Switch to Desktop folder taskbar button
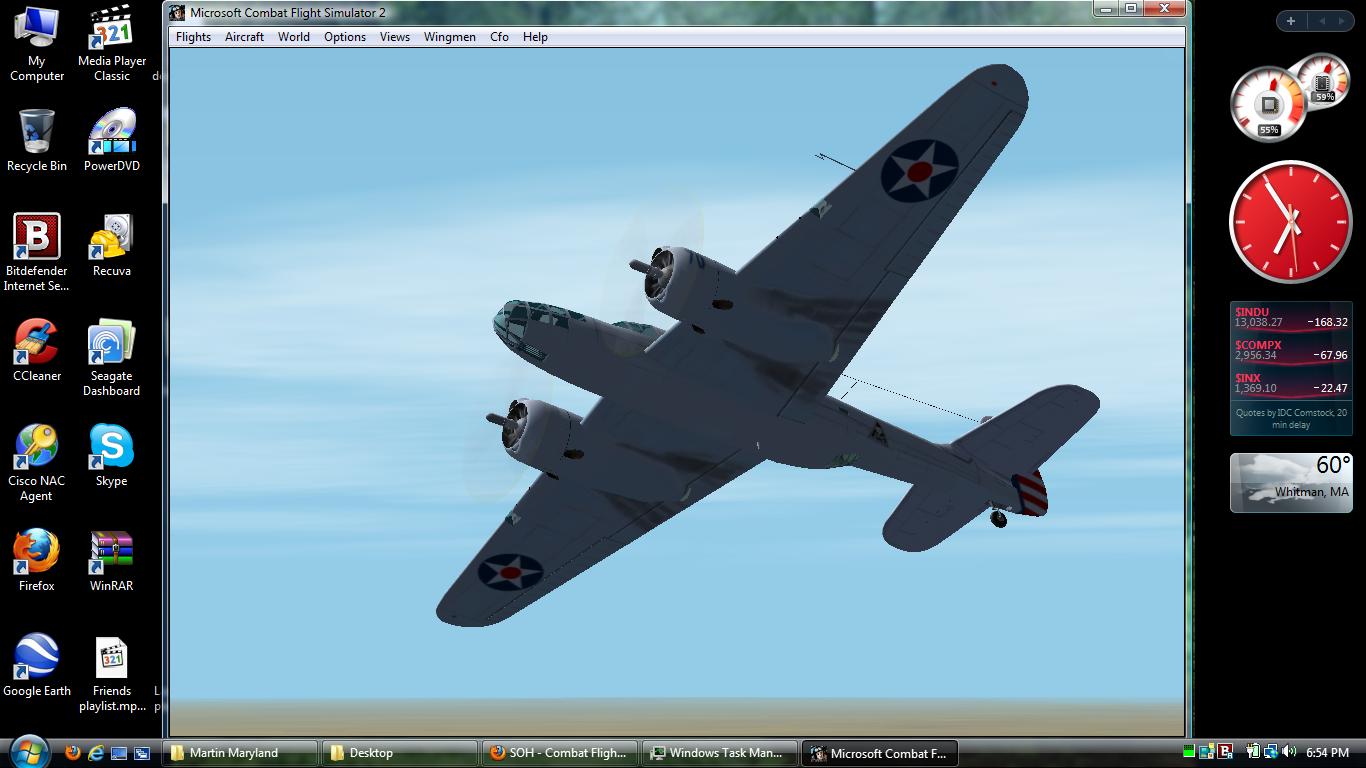This screenshot has width=1366, height=768. pos(398,753)
